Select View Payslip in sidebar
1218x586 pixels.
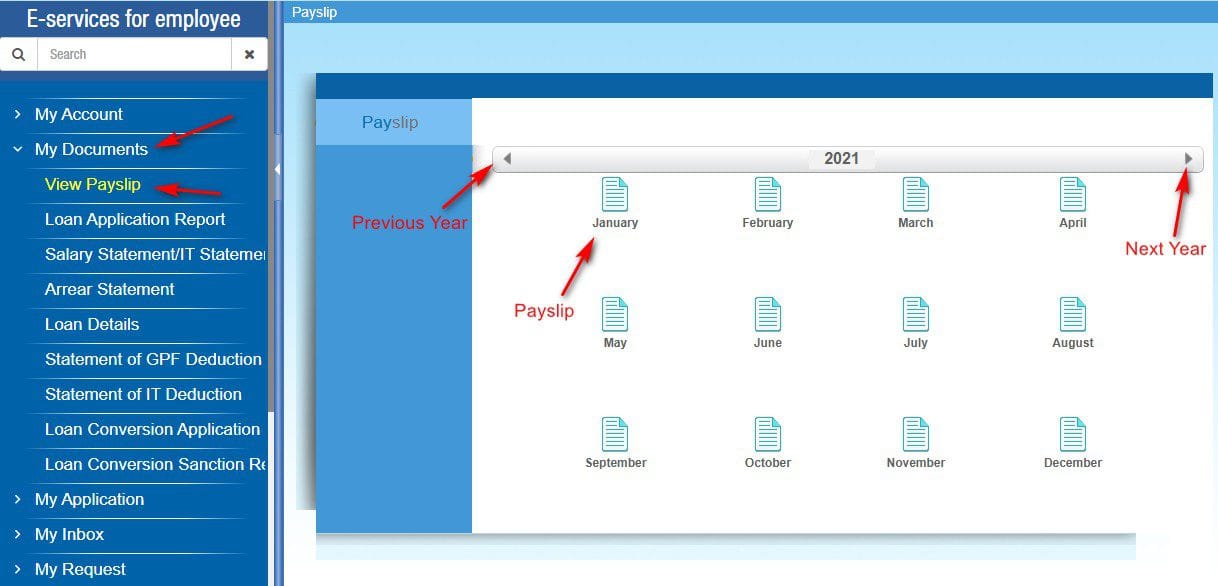[93, 185]
